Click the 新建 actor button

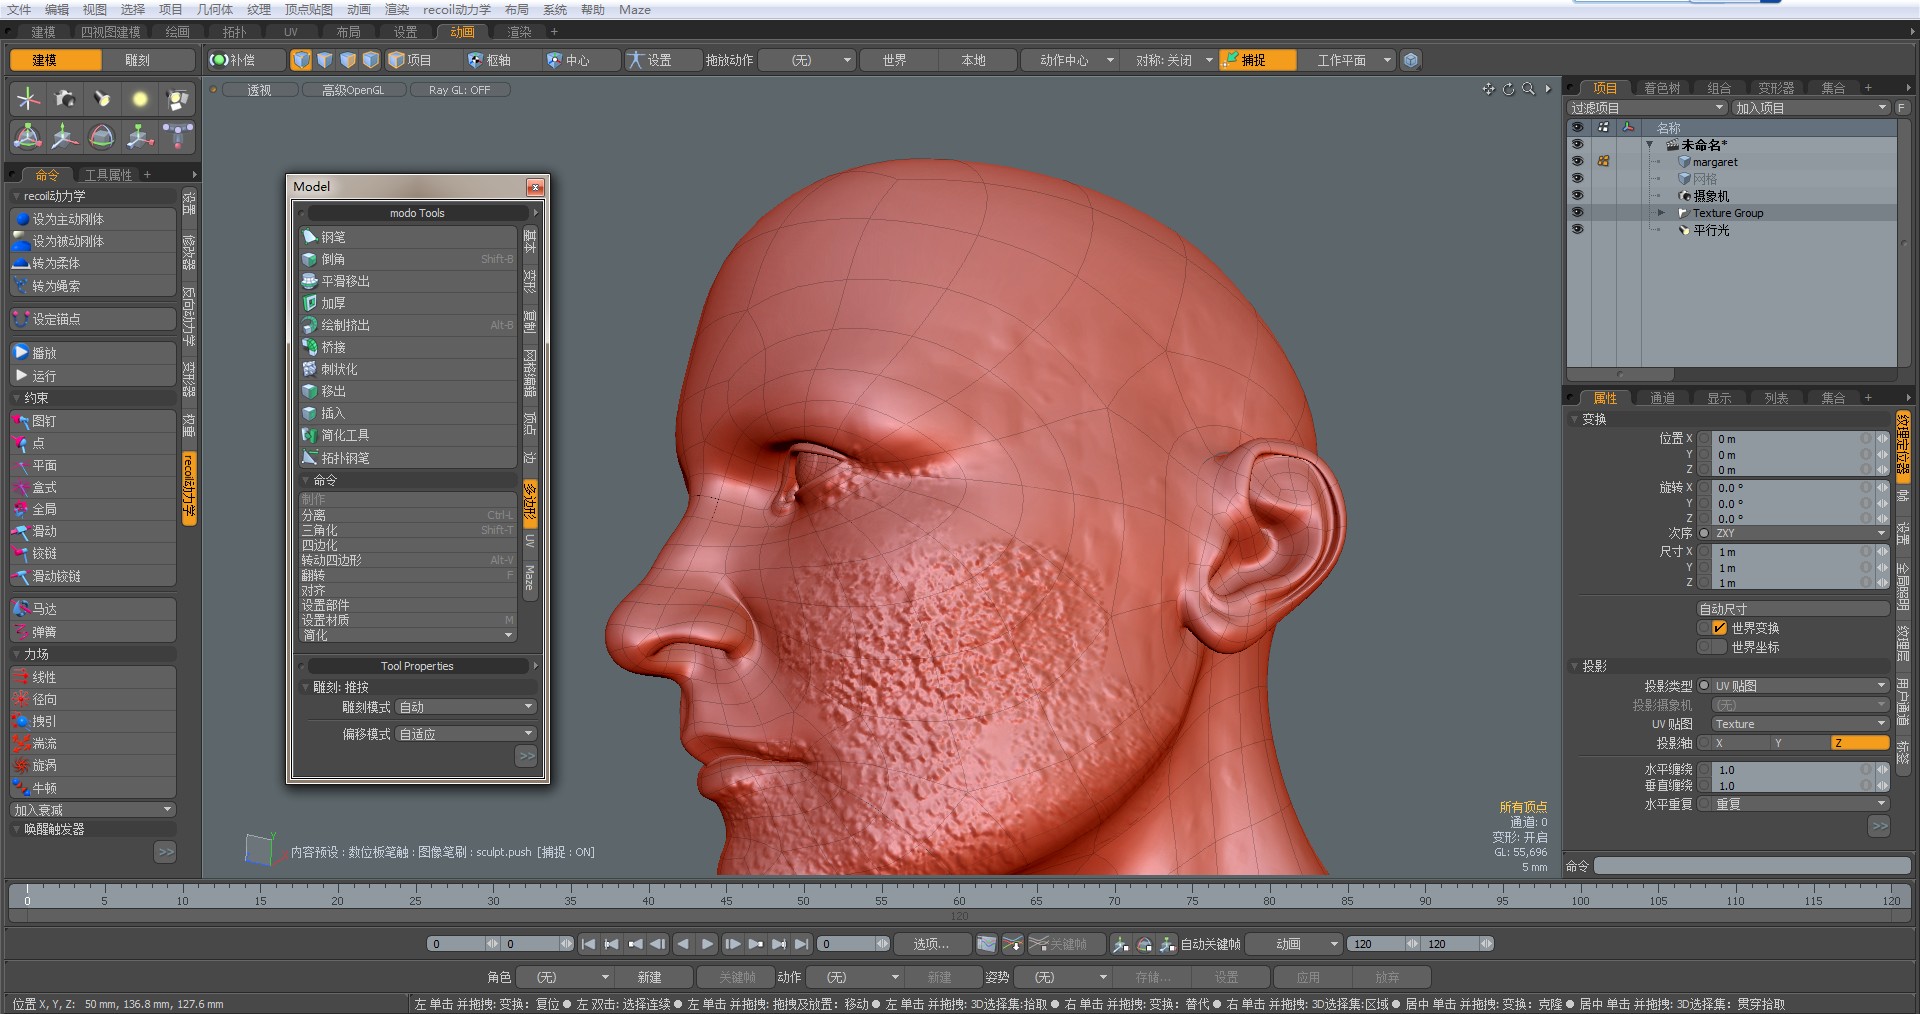649,977
